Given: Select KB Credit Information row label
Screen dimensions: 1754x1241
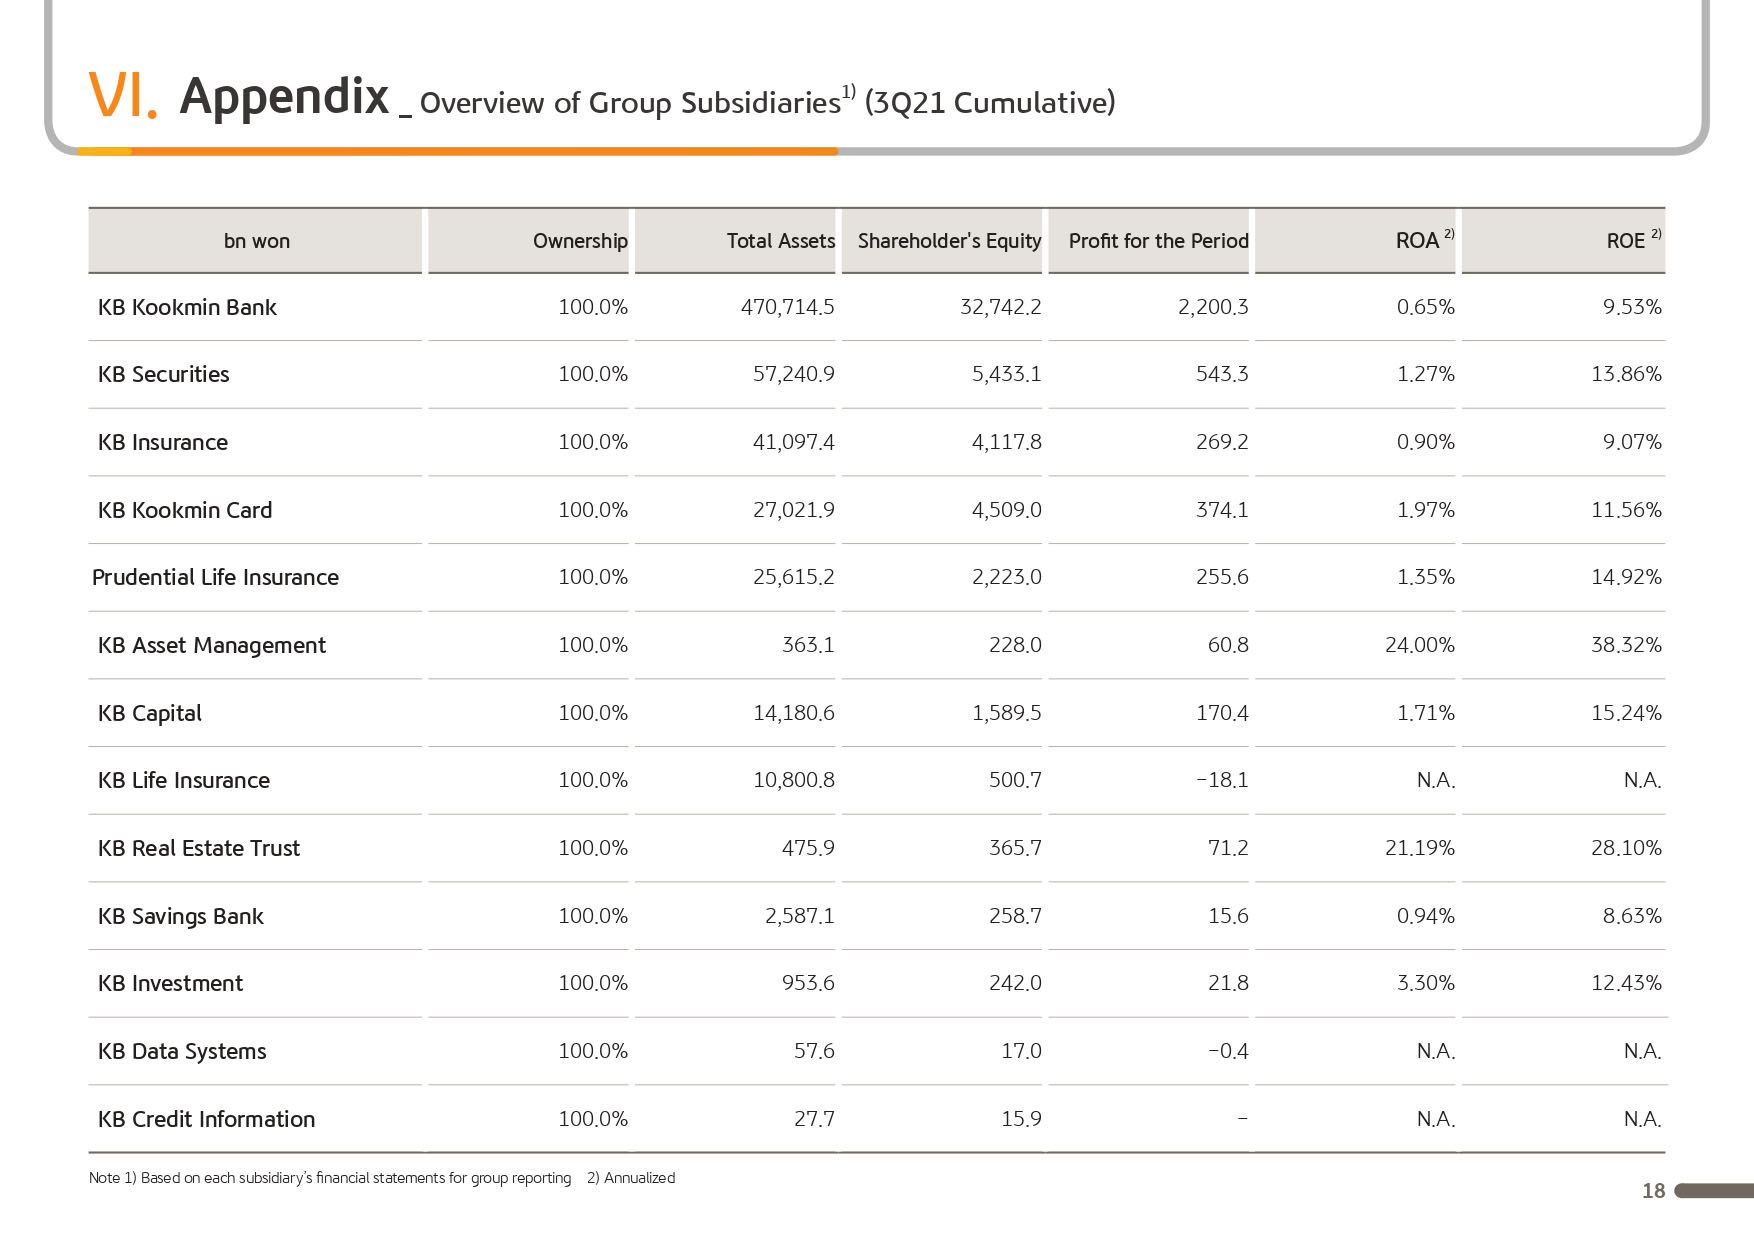Looking at the screenshot, I should point(207,1119).
